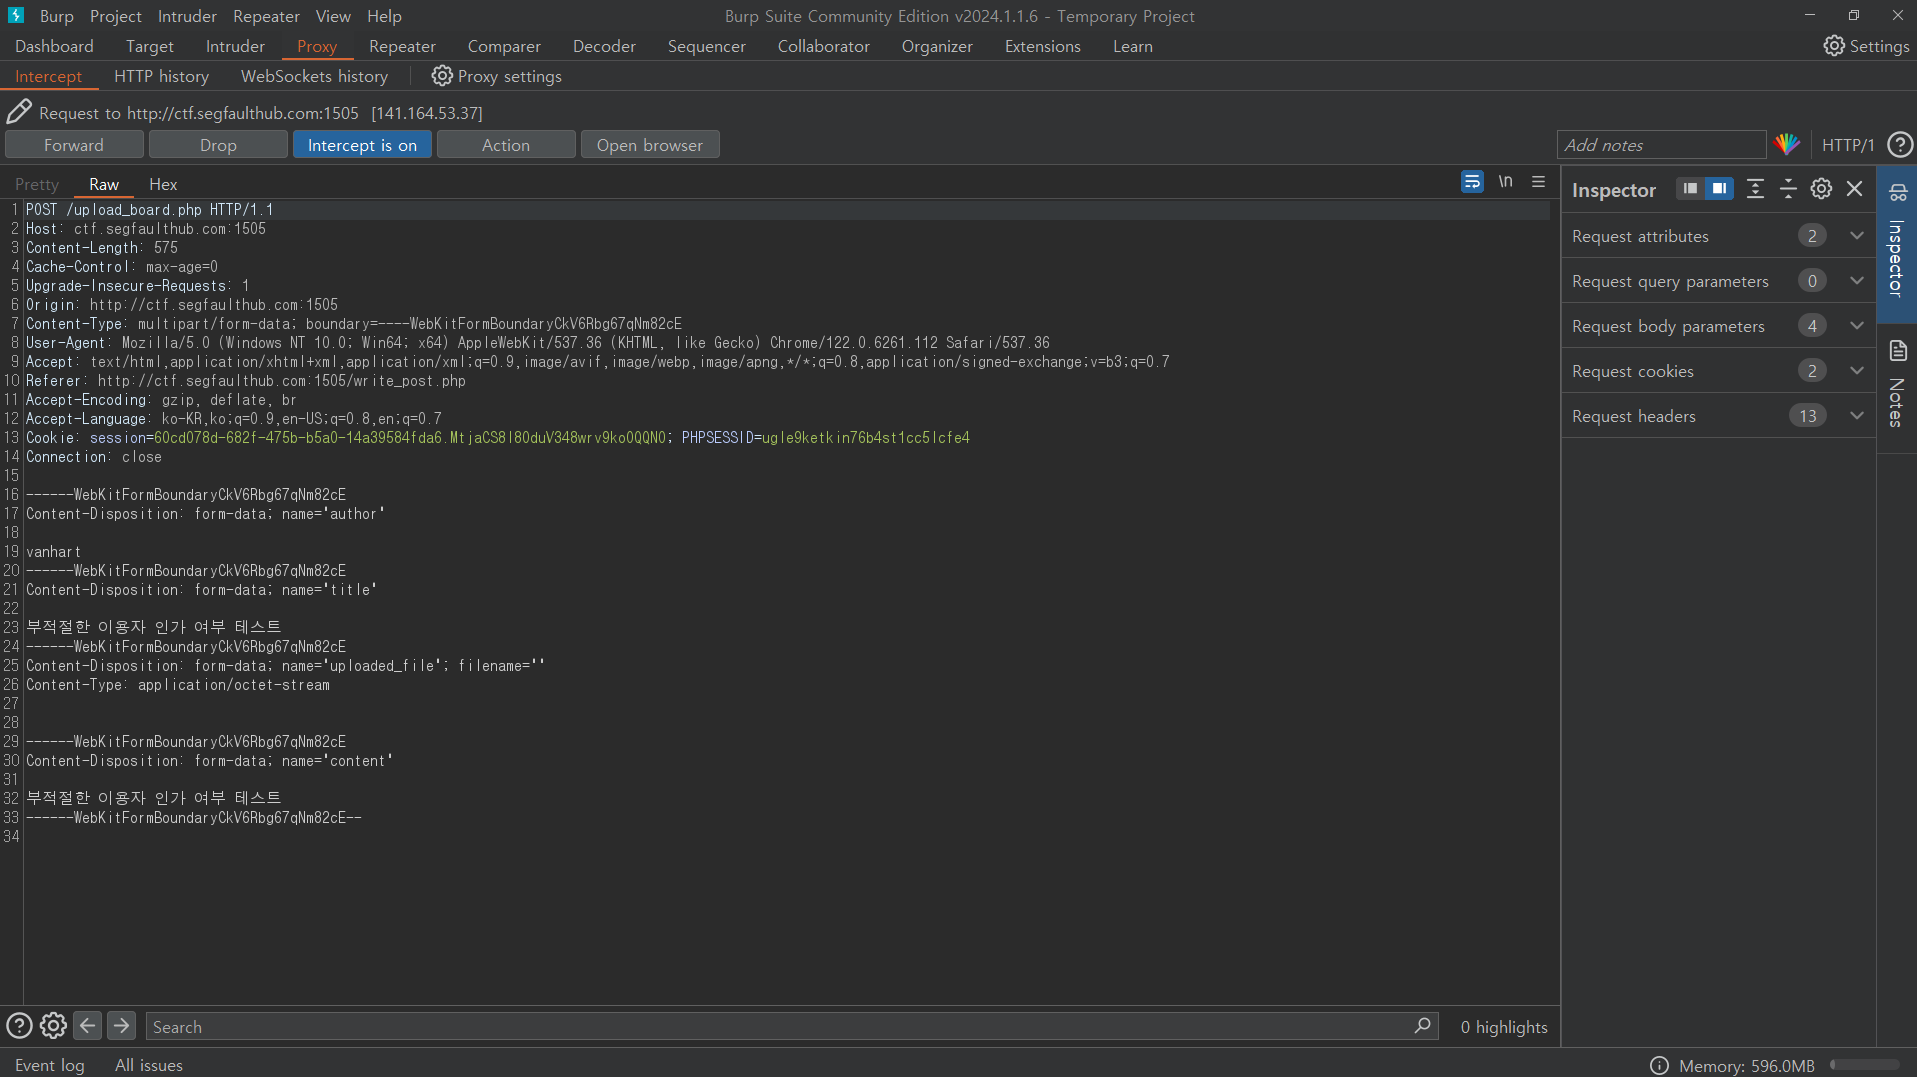Open the Extensions tab
Screen dimensions: 1917x1077
click(1043, 46)
